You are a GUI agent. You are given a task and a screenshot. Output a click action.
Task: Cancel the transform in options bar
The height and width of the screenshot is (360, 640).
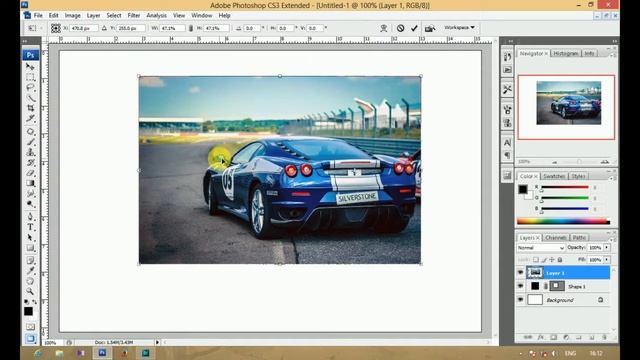pyautogui.click(x=400, y=28)
